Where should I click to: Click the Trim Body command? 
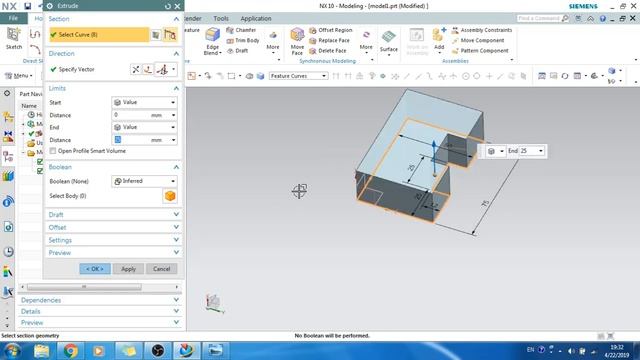(242, 40)
